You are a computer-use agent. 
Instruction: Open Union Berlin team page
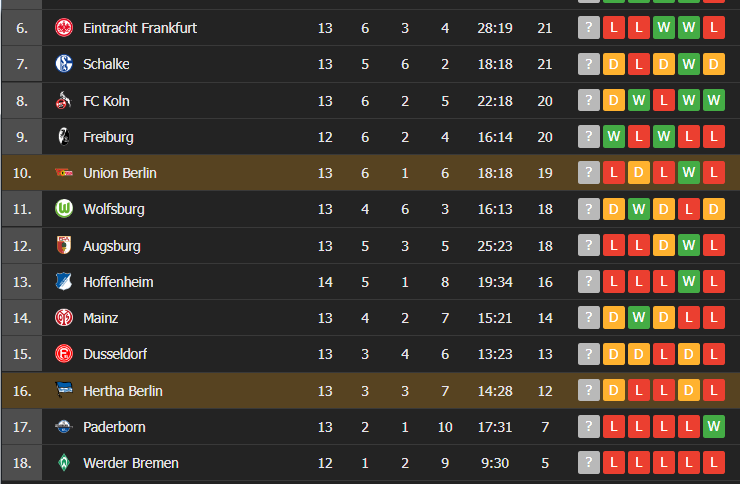click(120, 173)
